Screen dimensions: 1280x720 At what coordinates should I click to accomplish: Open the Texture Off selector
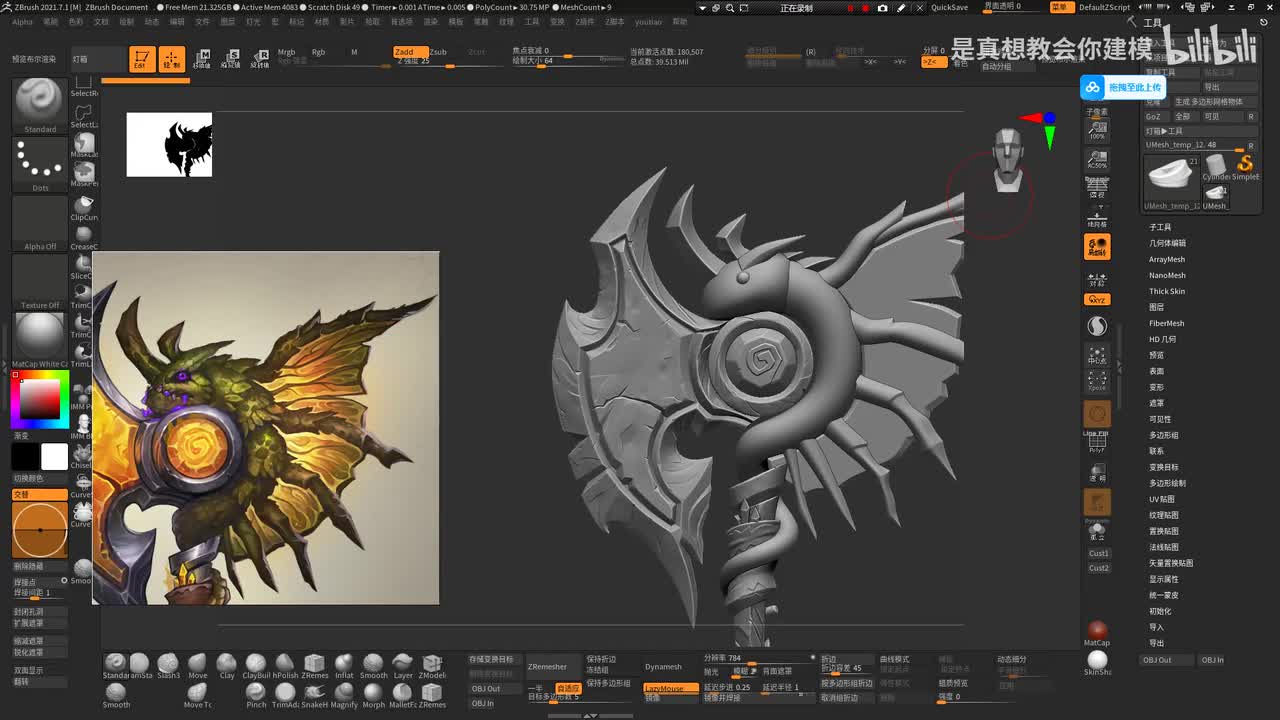[40, 282]
